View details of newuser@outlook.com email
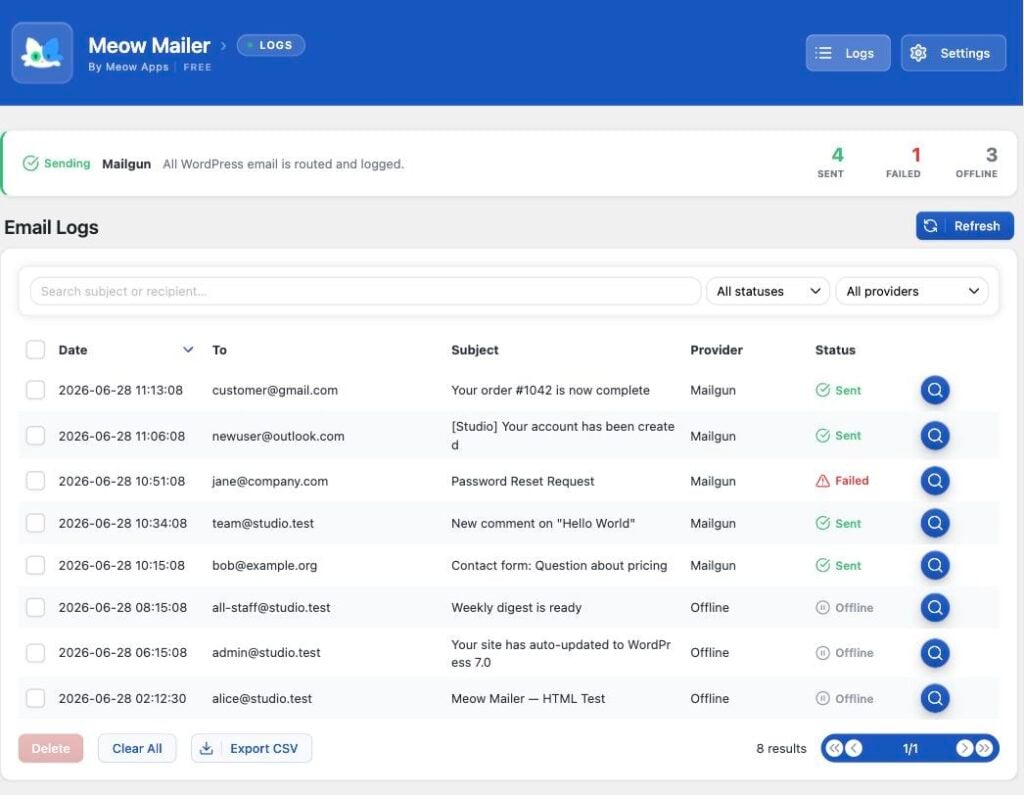 point(935,435)
